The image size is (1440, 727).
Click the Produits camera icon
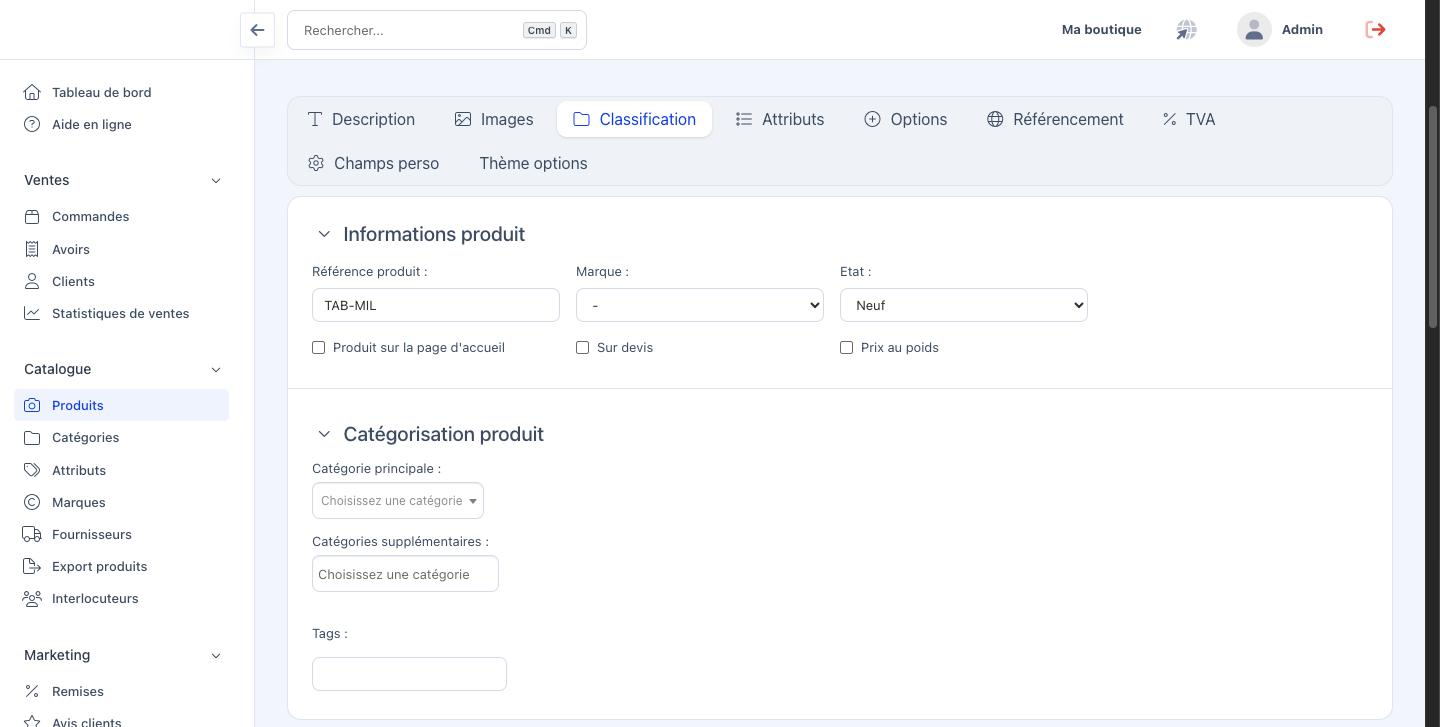[x=32, y=405]
